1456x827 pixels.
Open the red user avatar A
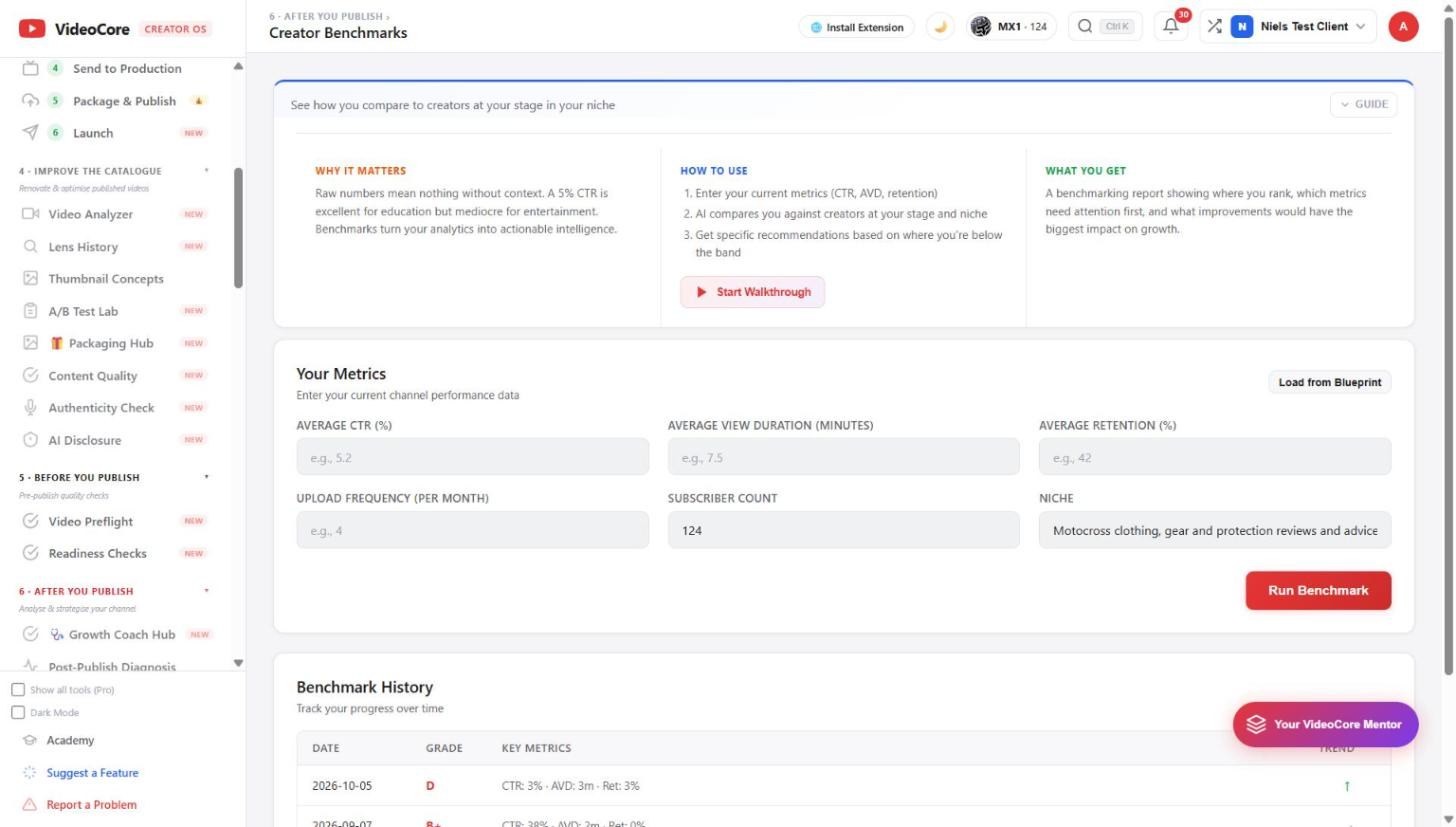pyautogui.click(x=1403, y=27)
